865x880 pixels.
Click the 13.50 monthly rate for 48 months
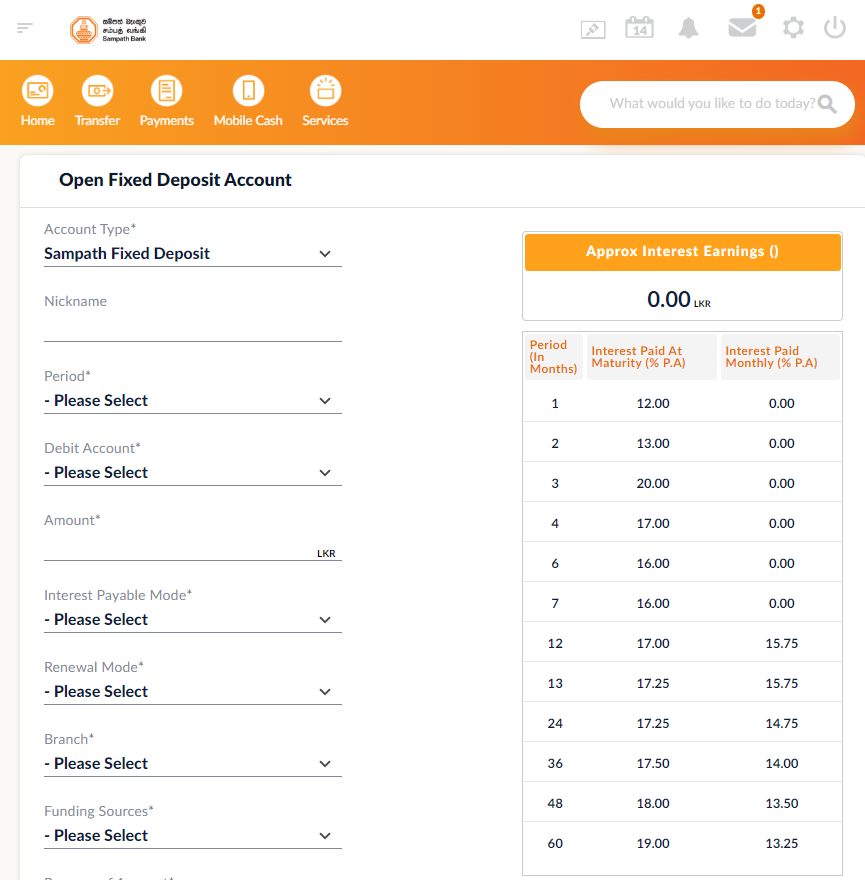781,804
